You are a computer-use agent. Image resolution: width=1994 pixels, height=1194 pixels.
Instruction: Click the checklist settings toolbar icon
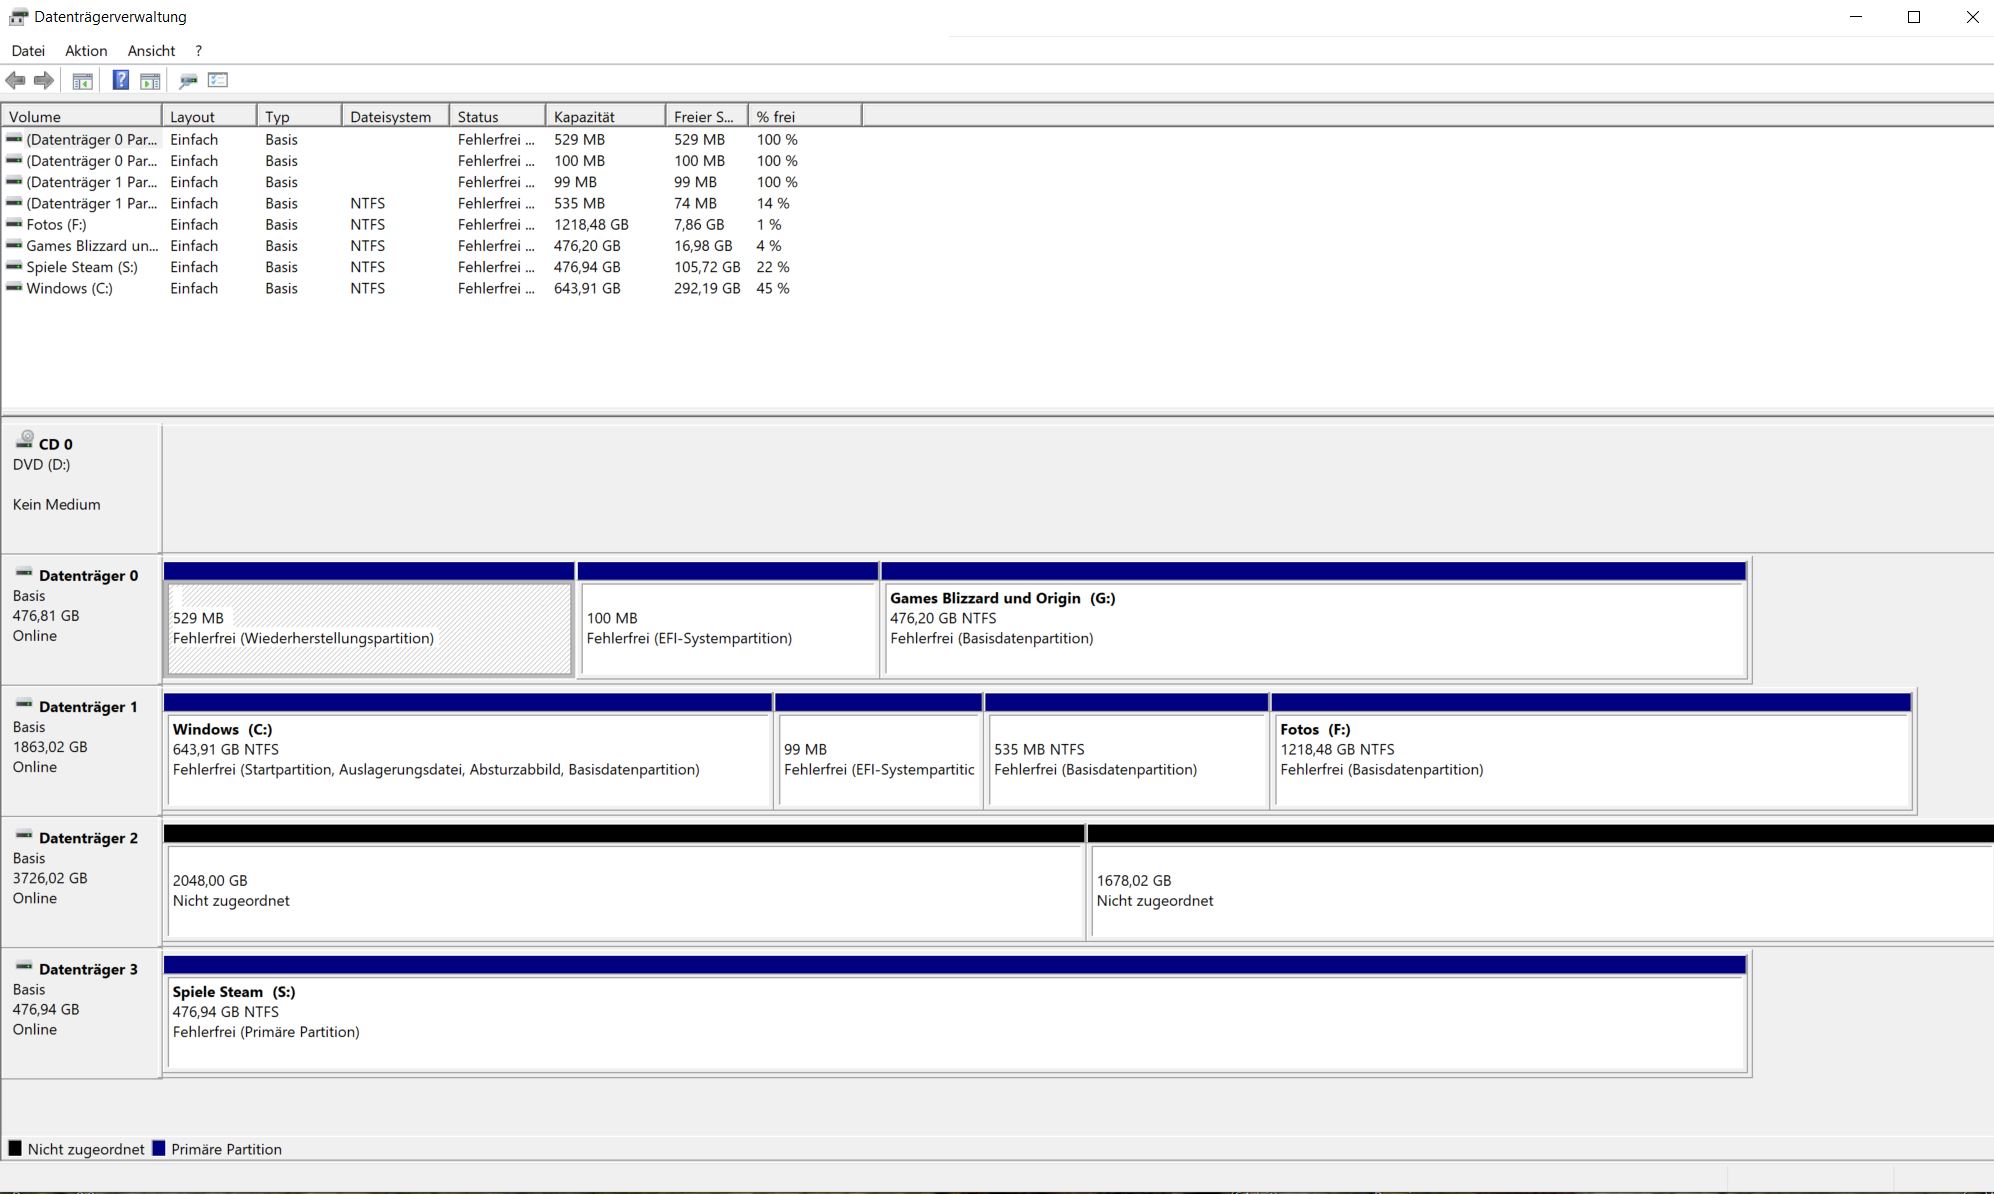pyautogui.click(x=218, y=80)
